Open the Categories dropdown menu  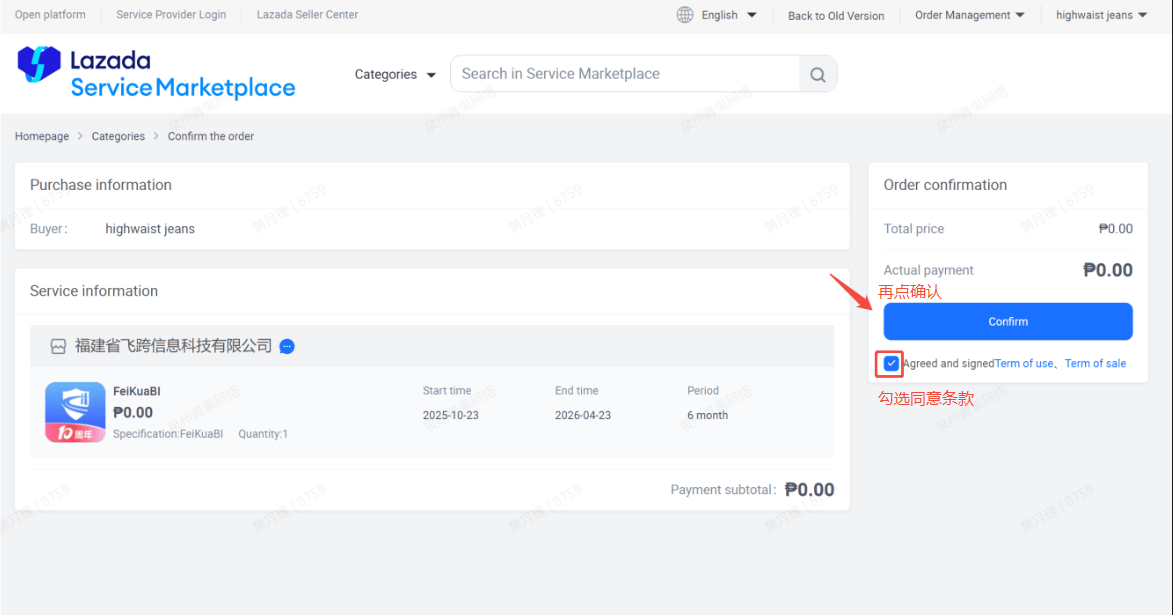(x=395, y=74)
